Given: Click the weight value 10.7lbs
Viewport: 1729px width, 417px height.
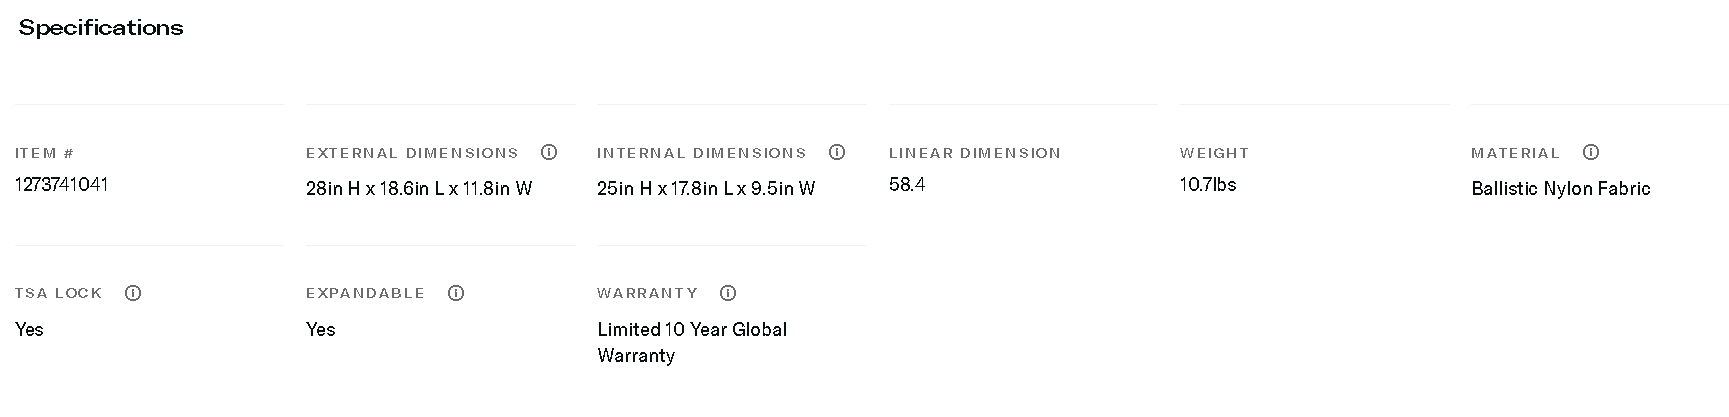Looking at the screenshot, I should coord(1208,185).
